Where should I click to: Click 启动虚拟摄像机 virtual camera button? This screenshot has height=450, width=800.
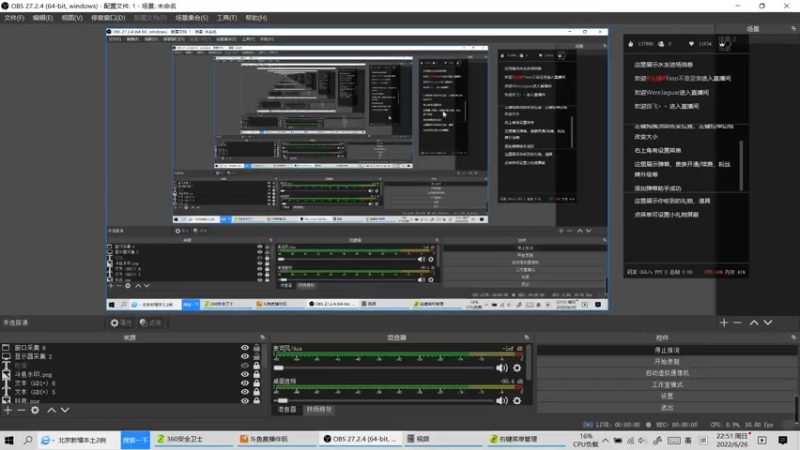[x=667, y=373]
